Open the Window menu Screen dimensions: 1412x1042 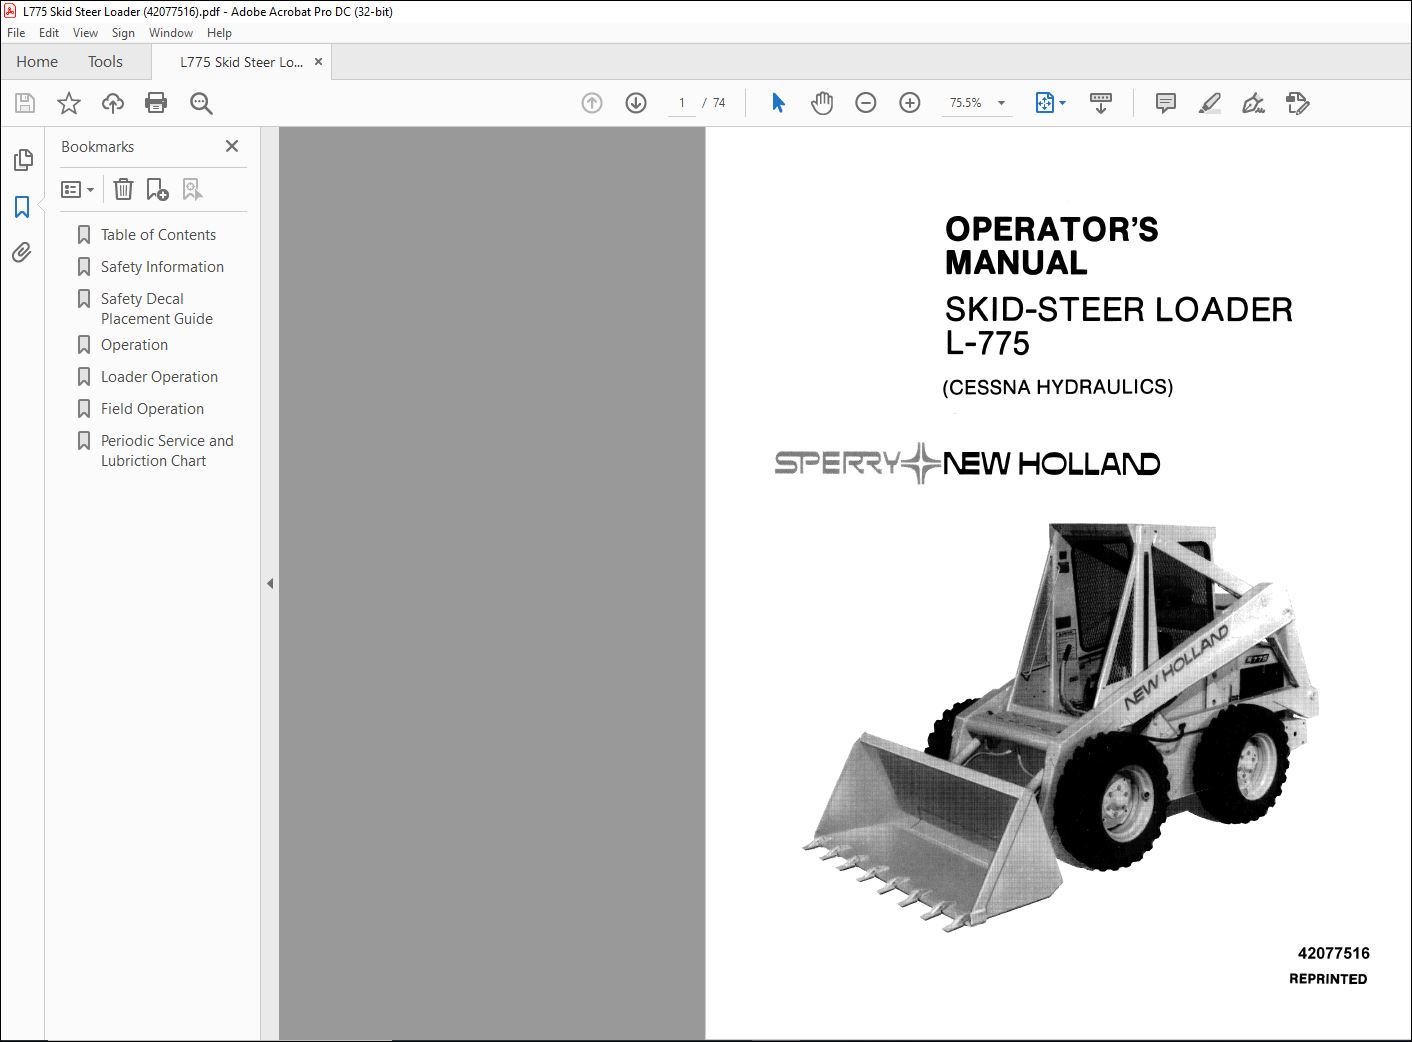point(171,33)
